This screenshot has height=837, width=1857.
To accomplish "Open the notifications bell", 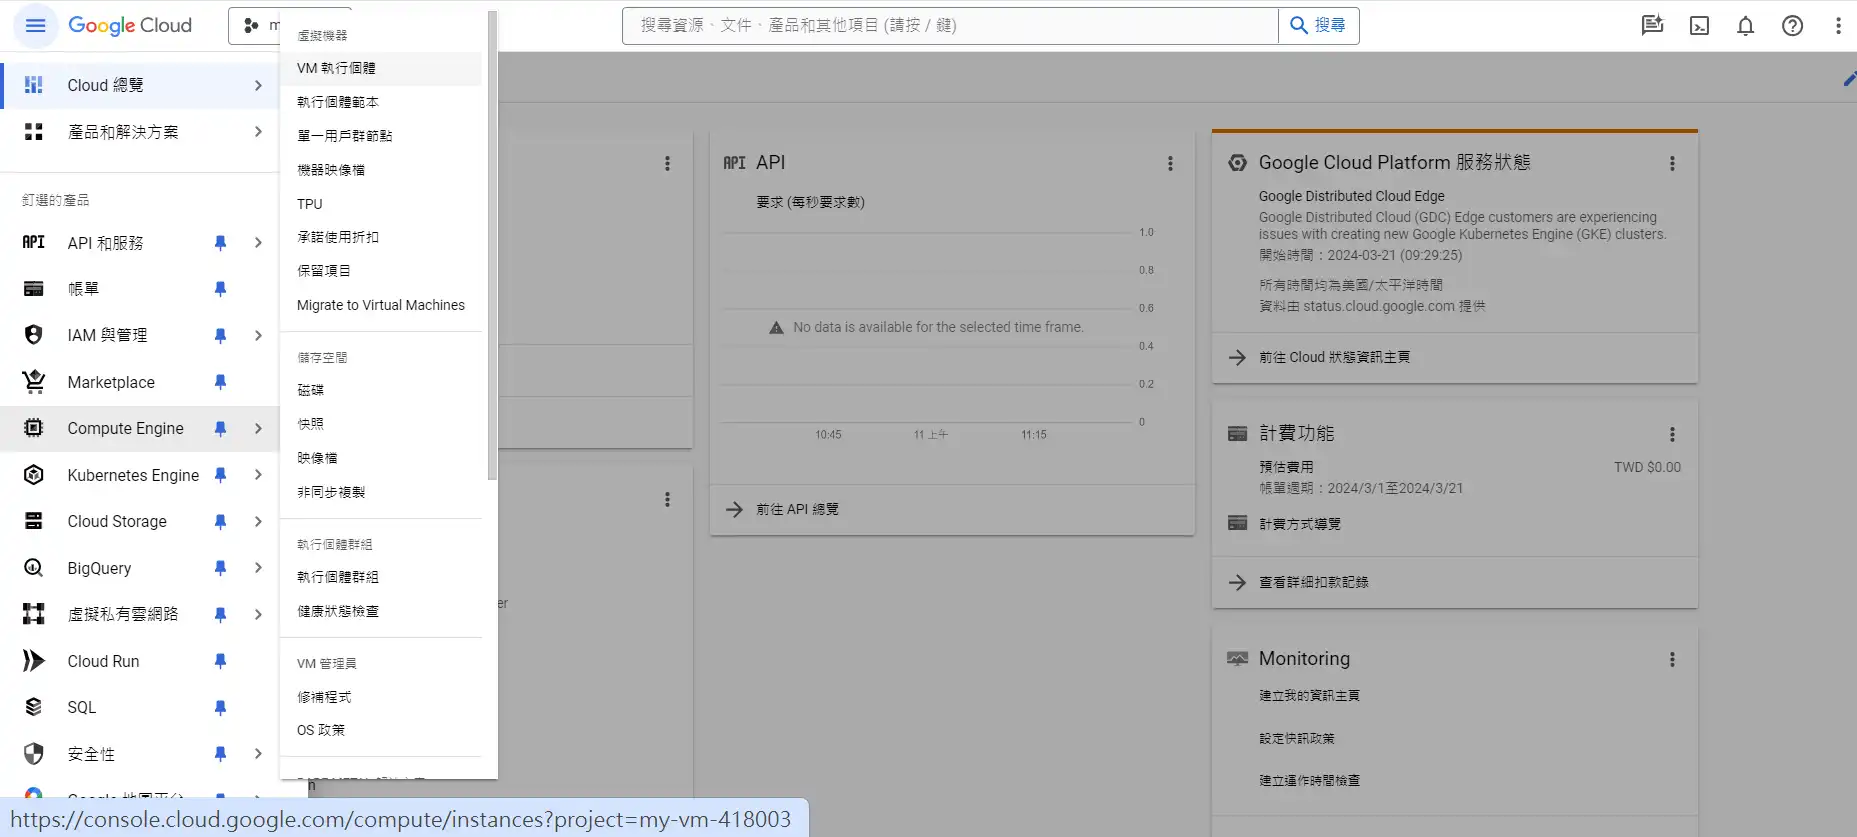I will pos(1745,26).
